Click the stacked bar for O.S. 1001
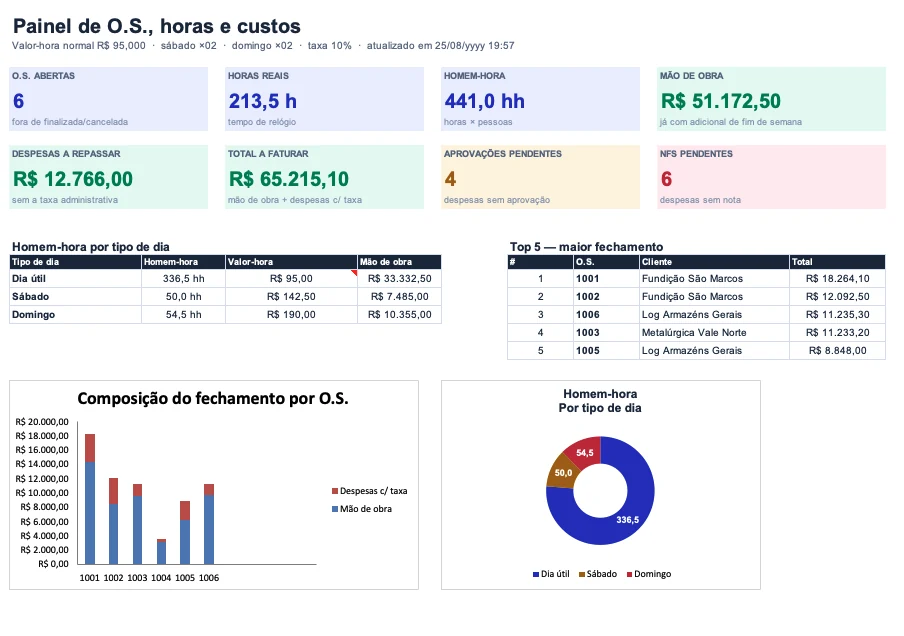Viewport: 904px width, 636px height. [90, 499]
